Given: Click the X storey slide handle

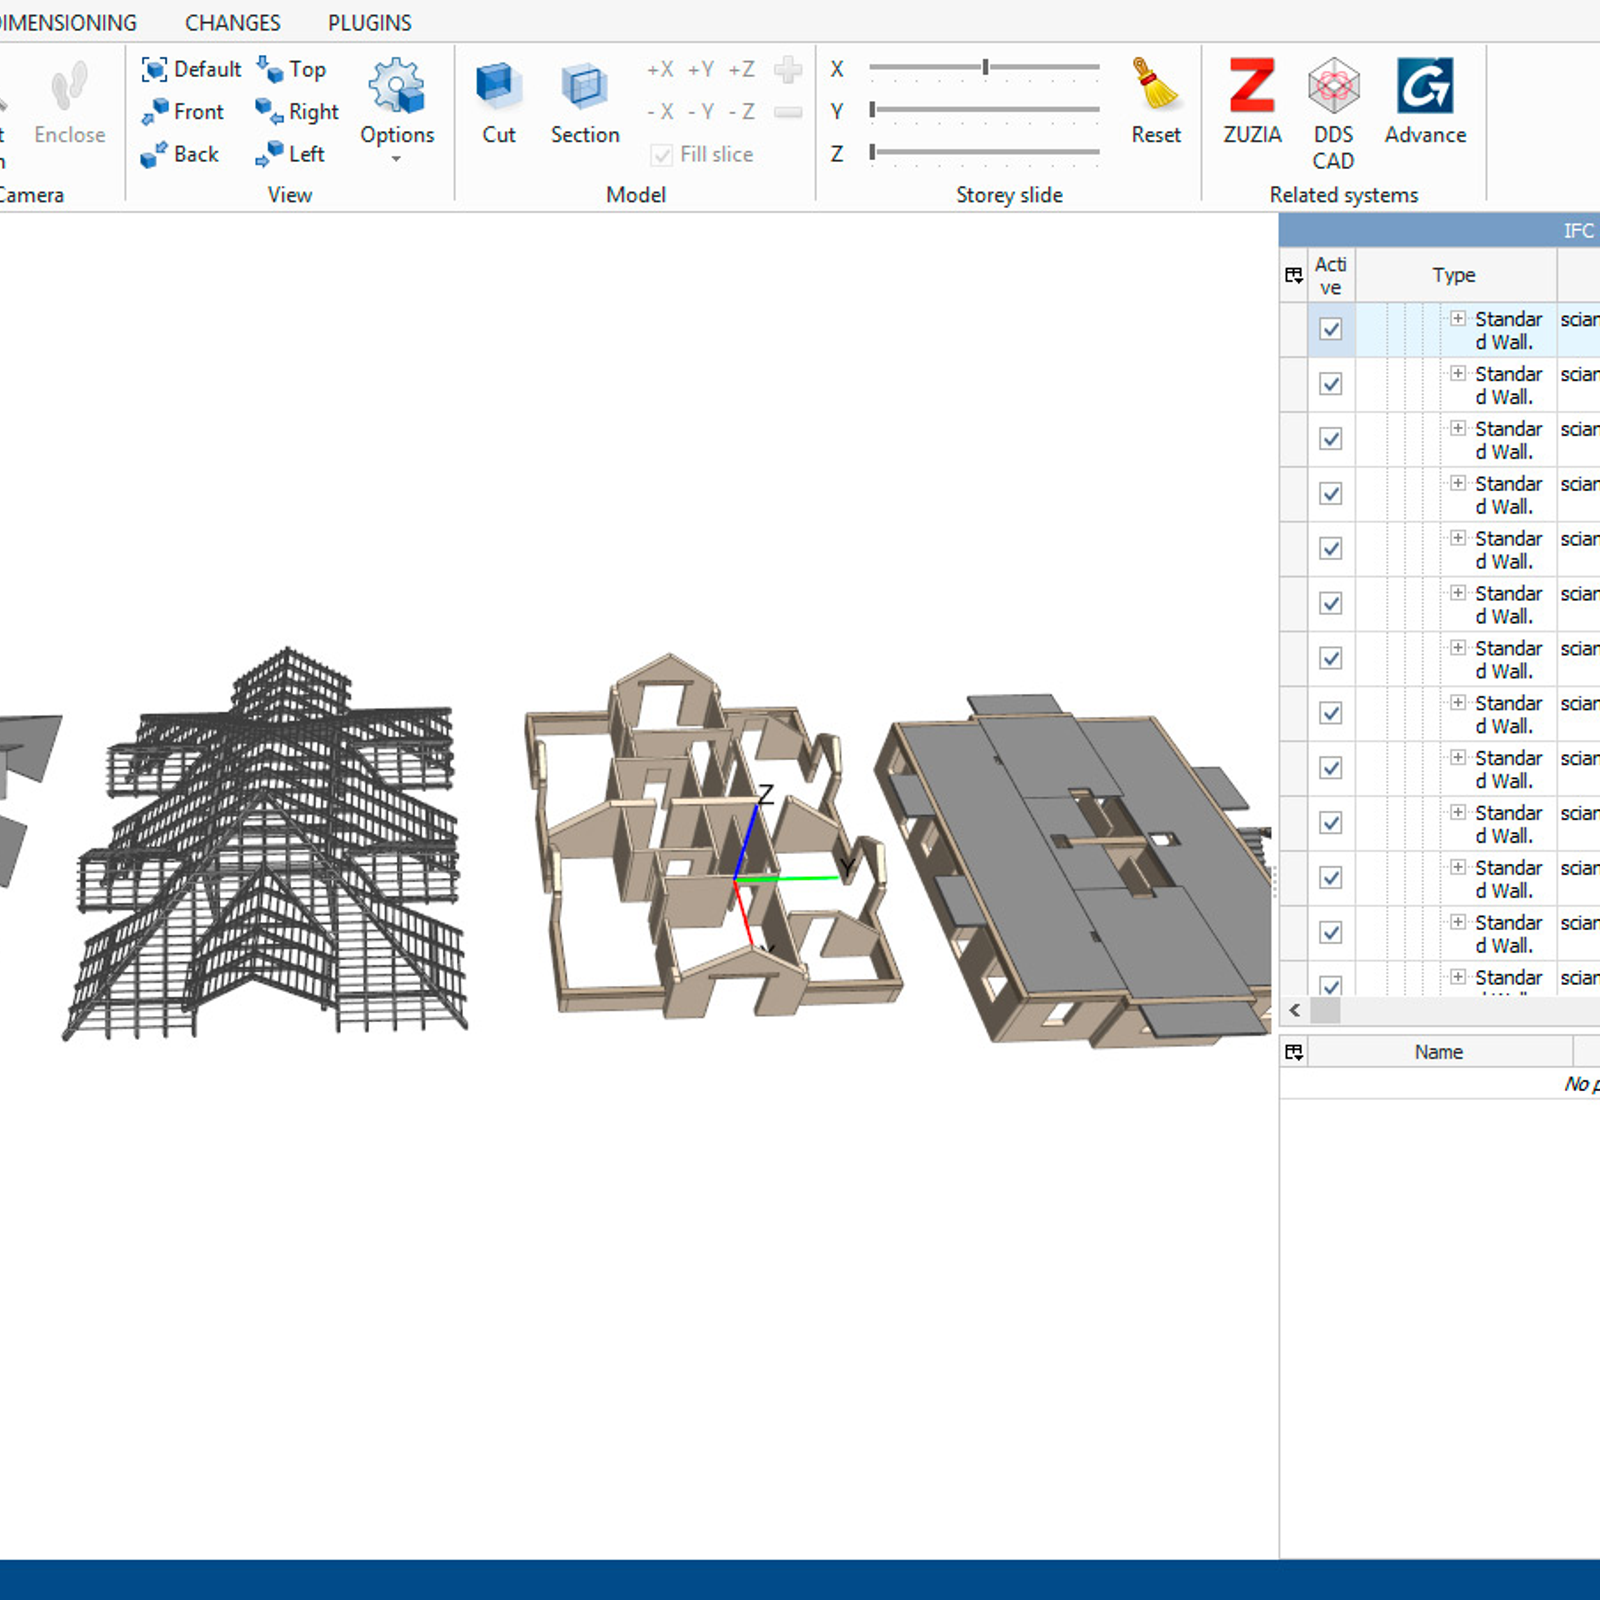Looking at the screenshot, I should [x=985, y=67].
